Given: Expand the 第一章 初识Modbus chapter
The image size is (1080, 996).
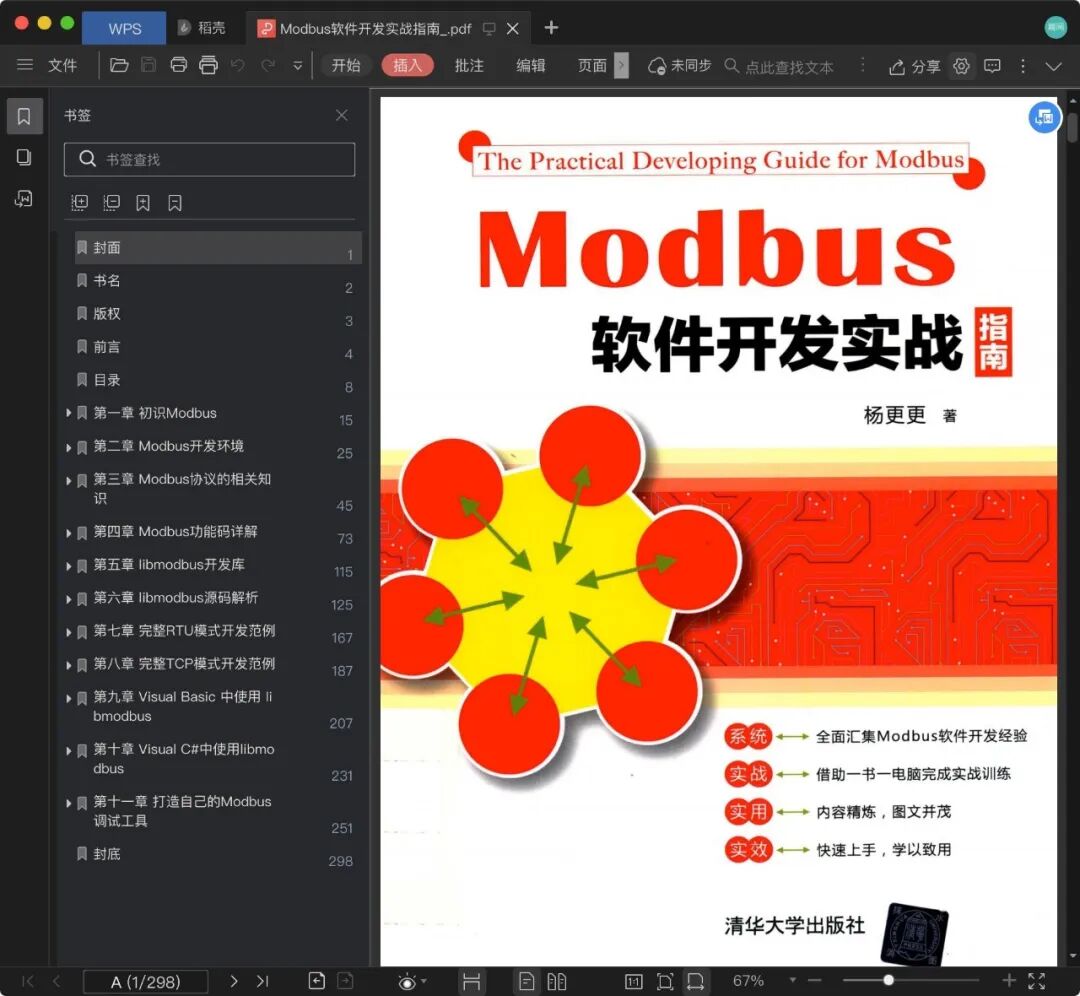Looking at the screenshot, I should pos(66,413).
